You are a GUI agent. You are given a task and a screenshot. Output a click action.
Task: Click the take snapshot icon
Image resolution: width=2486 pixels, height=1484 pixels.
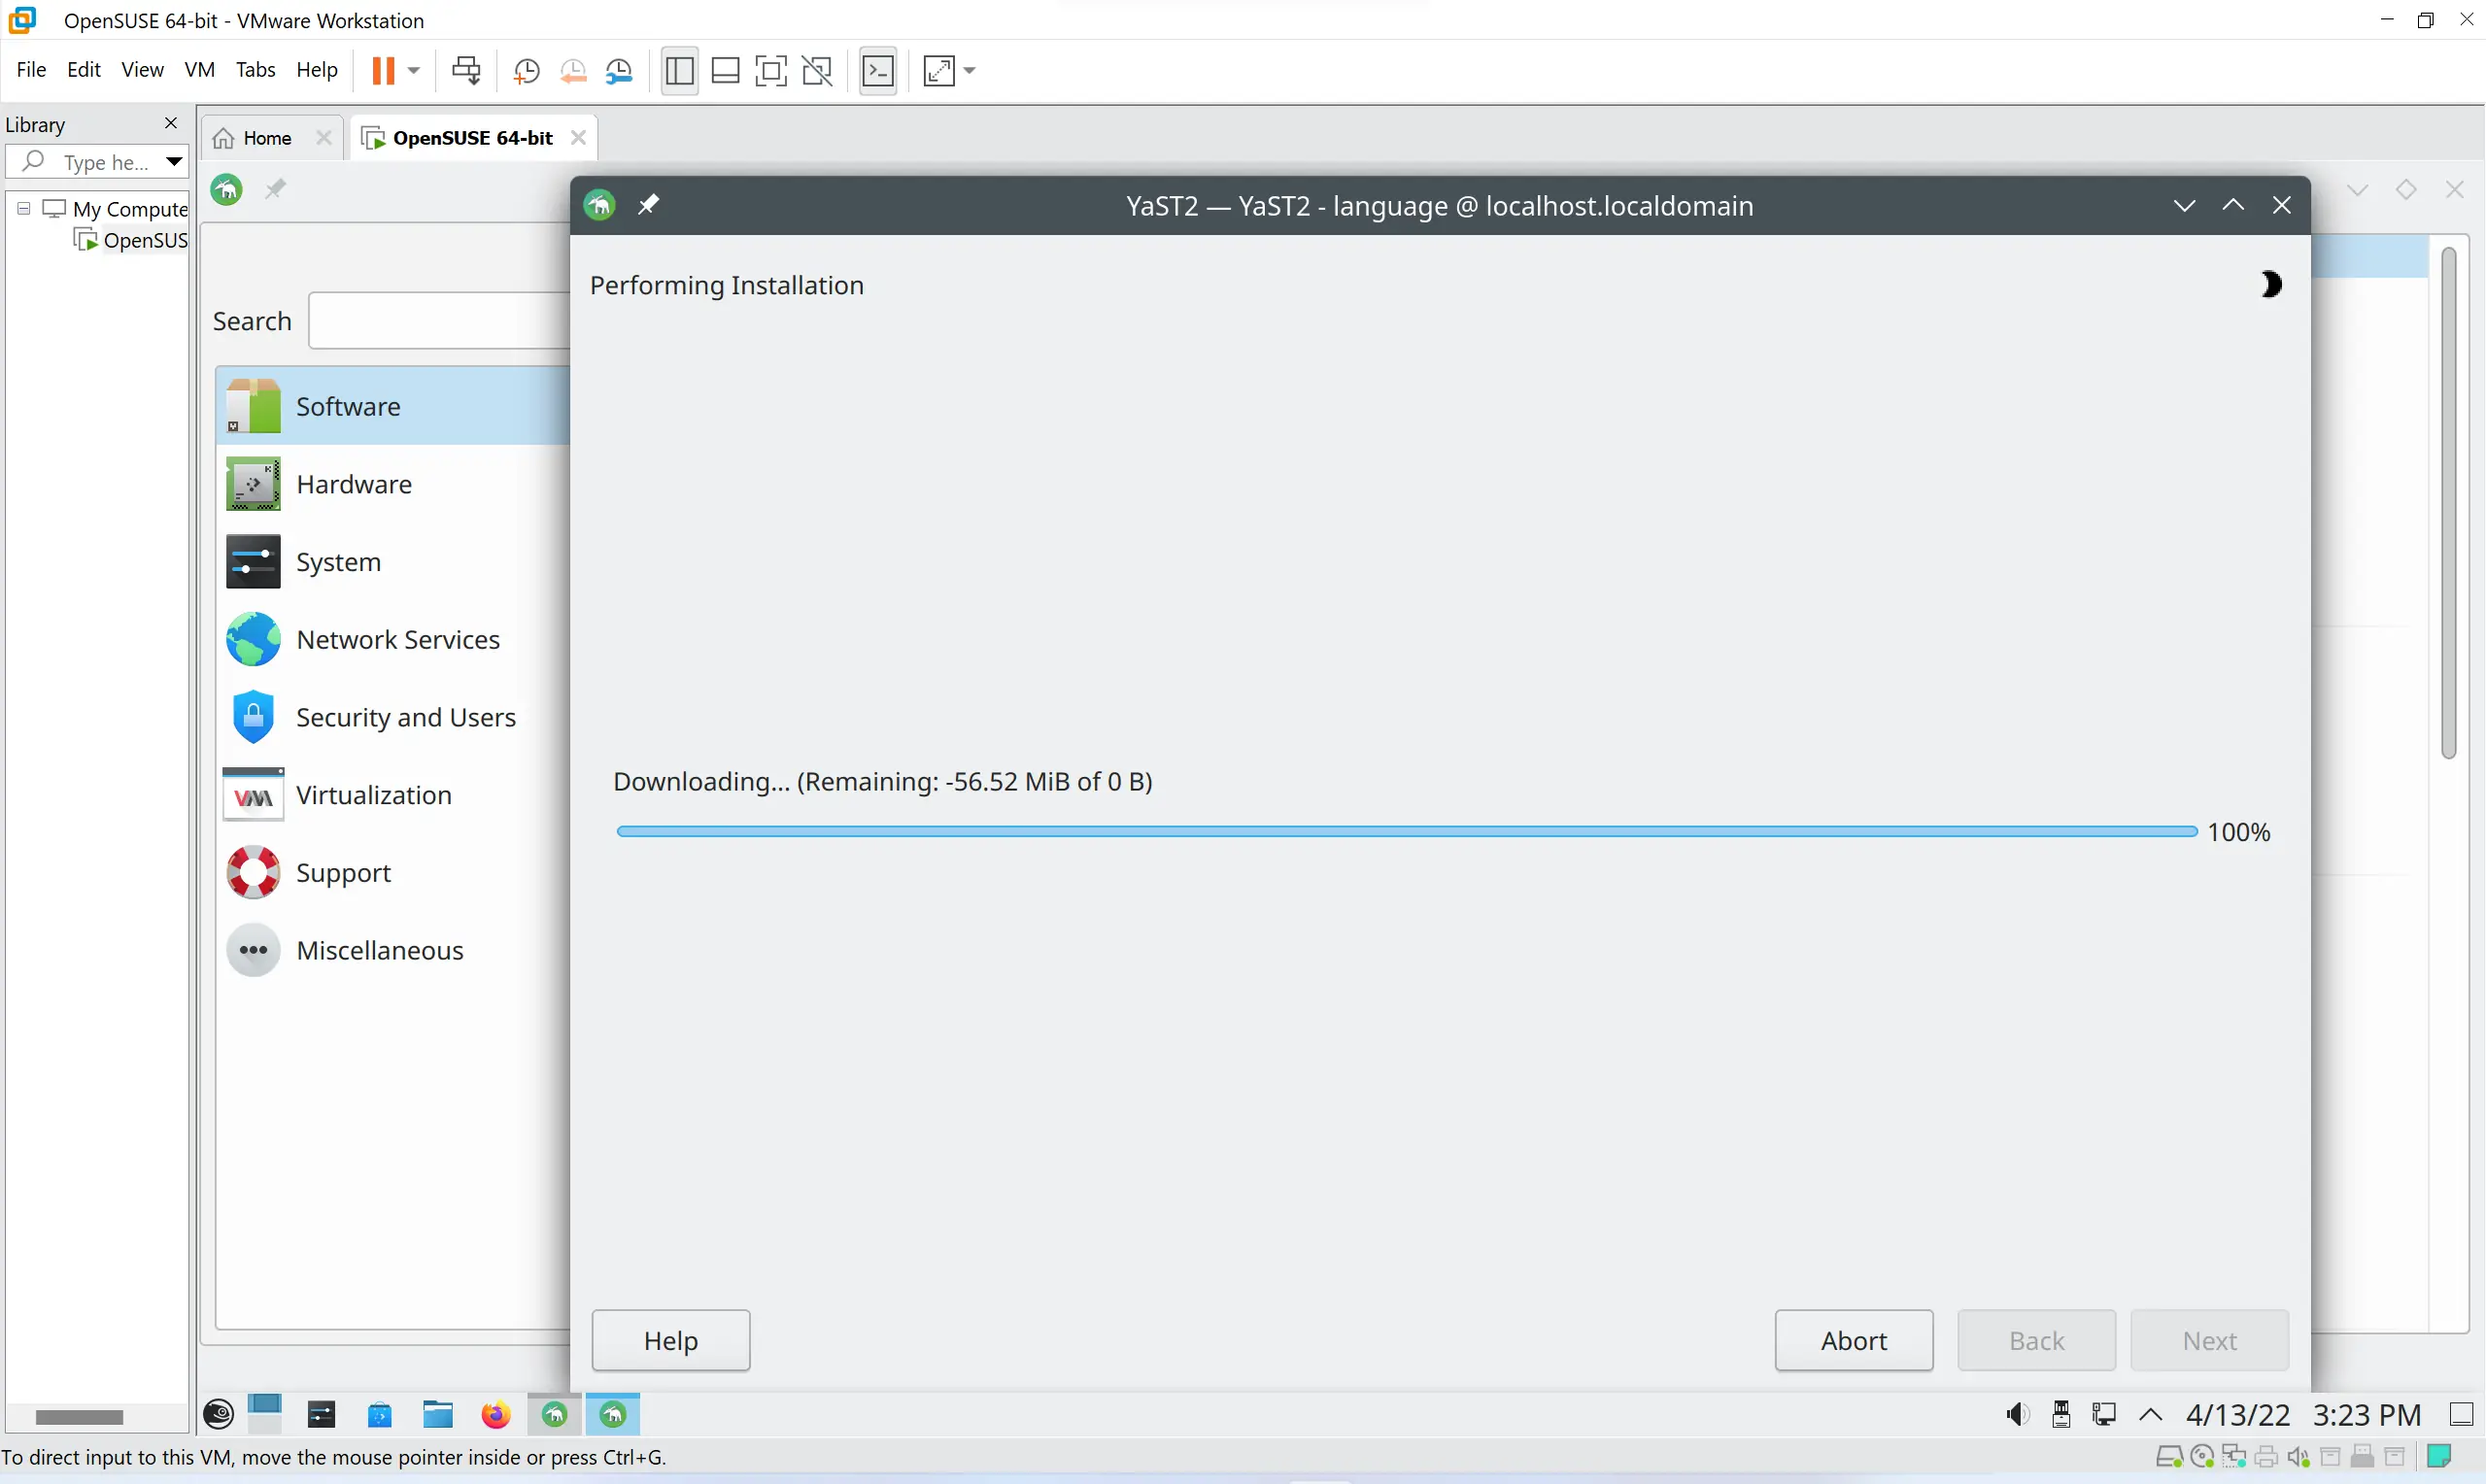coord(526,70)
